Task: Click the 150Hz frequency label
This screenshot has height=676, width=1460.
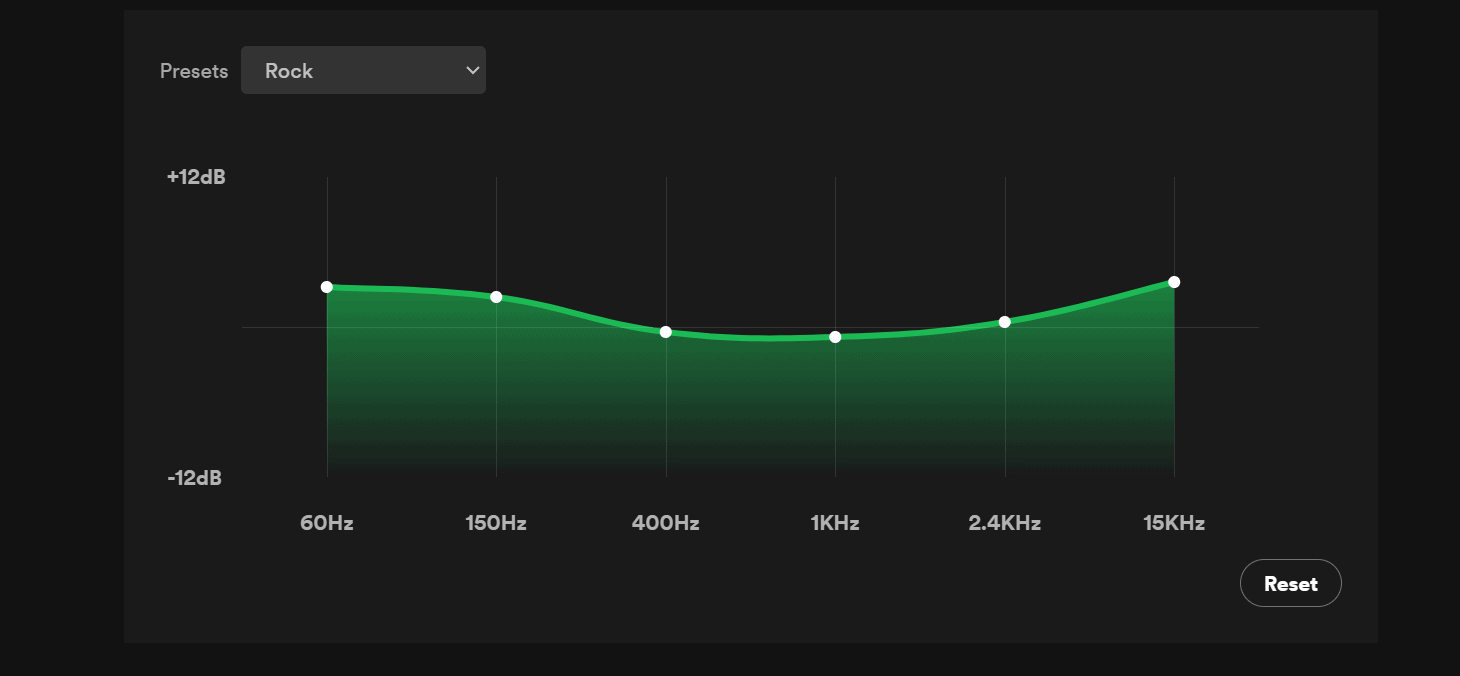Action: 496,523
